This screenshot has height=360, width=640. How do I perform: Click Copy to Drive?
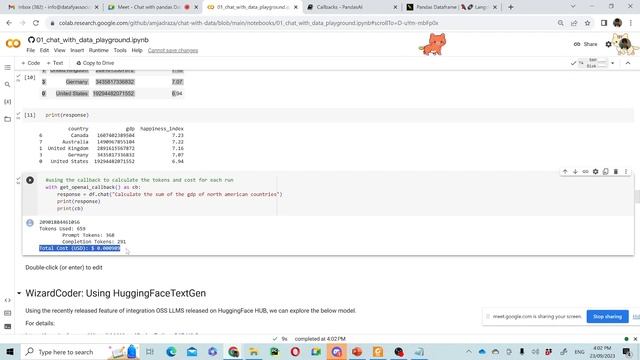click(x=95, y=63)
